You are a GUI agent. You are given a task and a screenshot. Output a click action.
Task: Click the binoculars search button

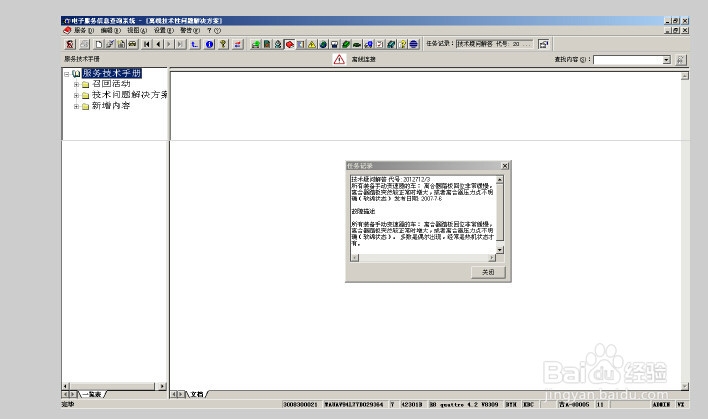click(680, 60)
